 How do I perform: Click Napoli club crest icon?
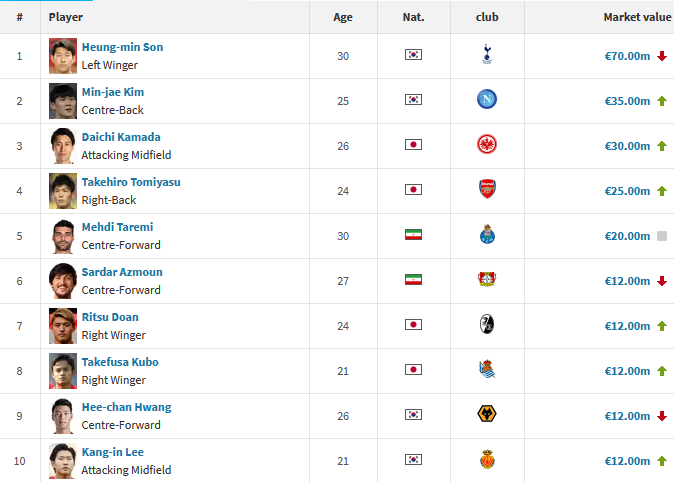coord(487,100)
